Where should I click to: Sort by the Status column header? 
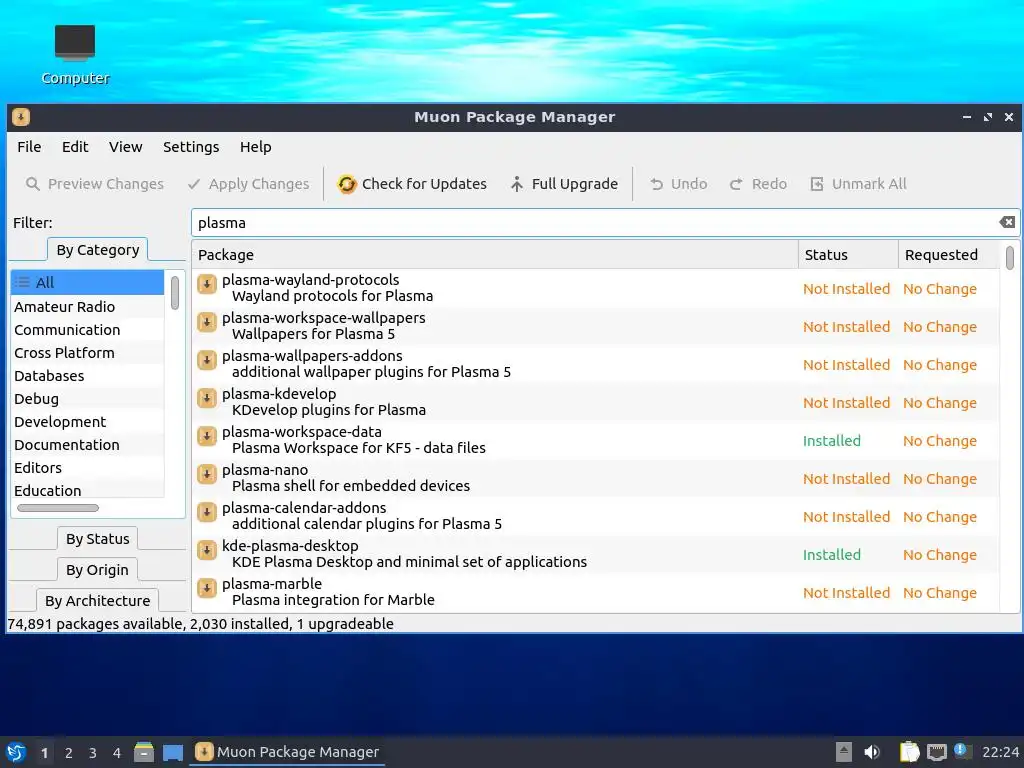[x=848, y=255]
